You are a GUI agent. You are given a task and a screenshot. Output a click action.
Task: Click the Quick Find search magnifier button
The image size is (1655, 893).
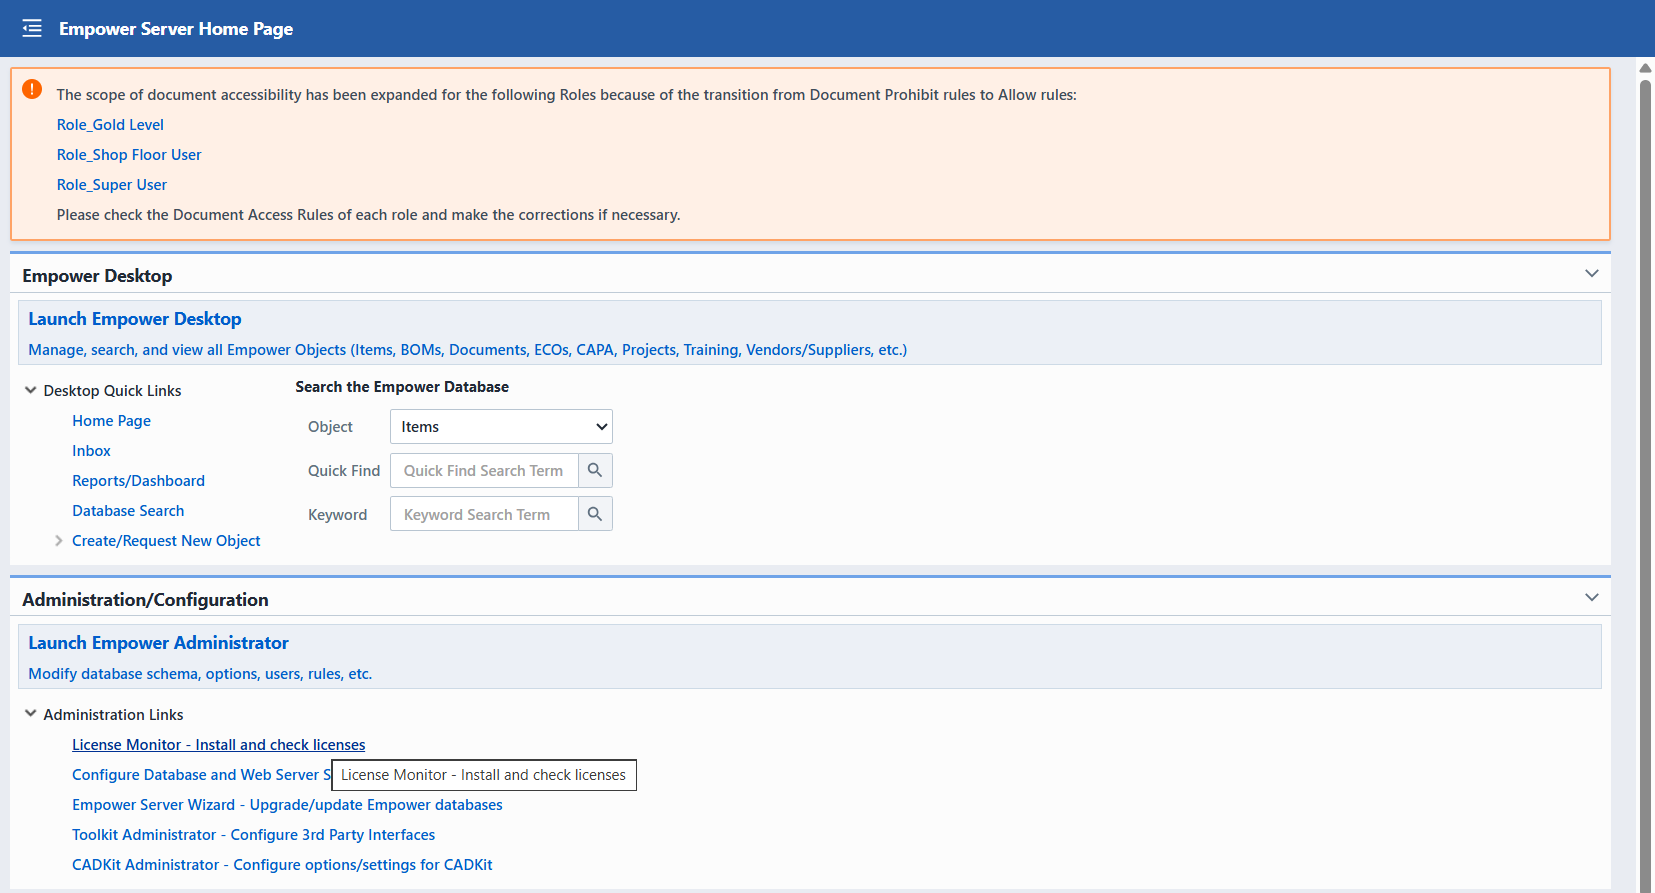pos(595,470)
